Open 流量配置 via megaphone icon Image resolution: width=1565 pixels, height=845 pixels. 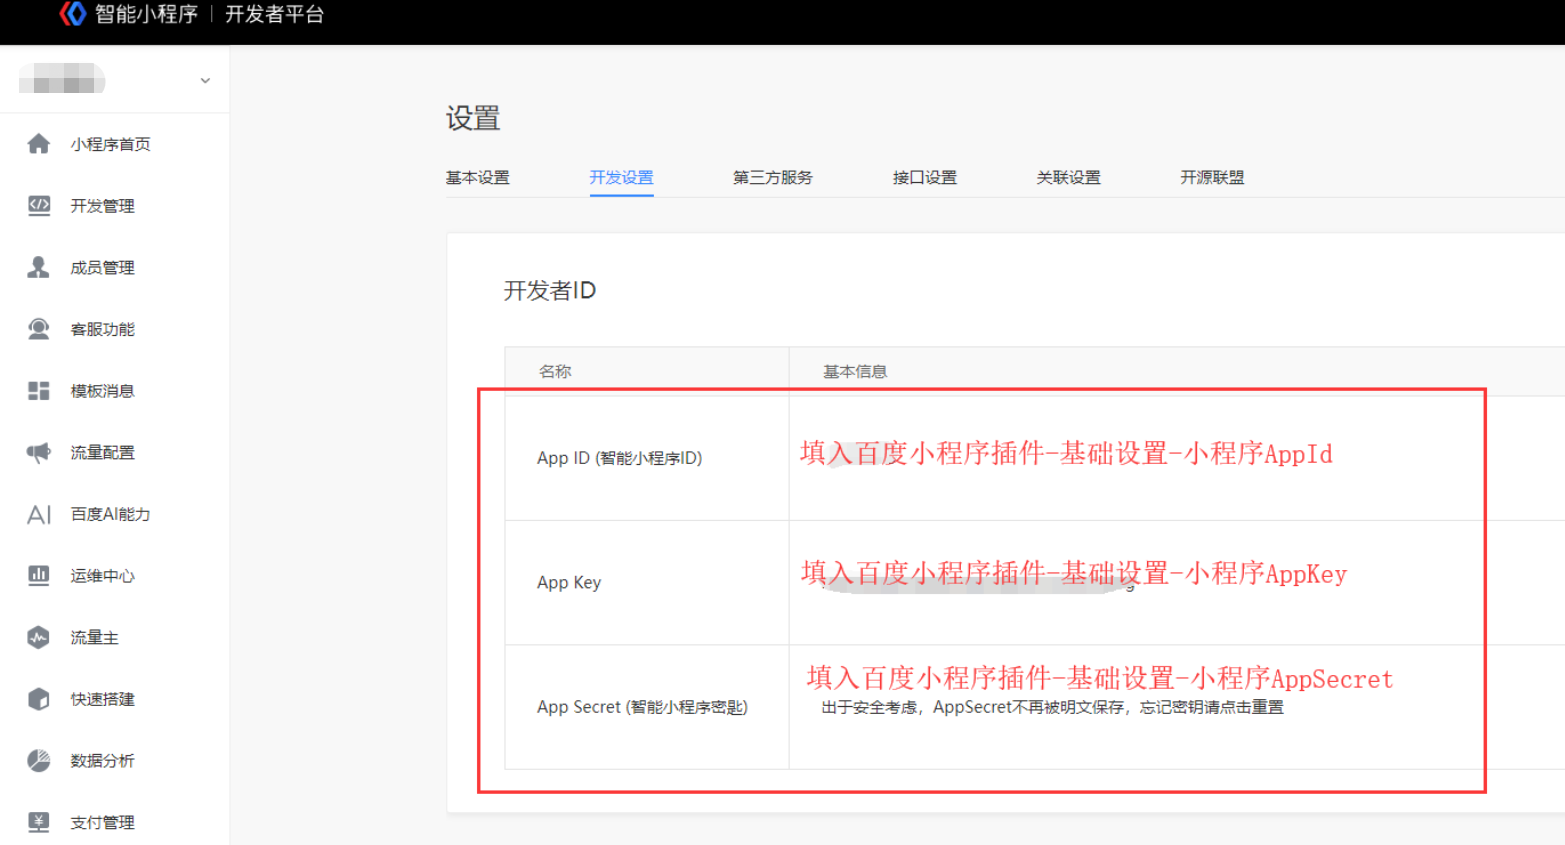(x=39, y=453)
